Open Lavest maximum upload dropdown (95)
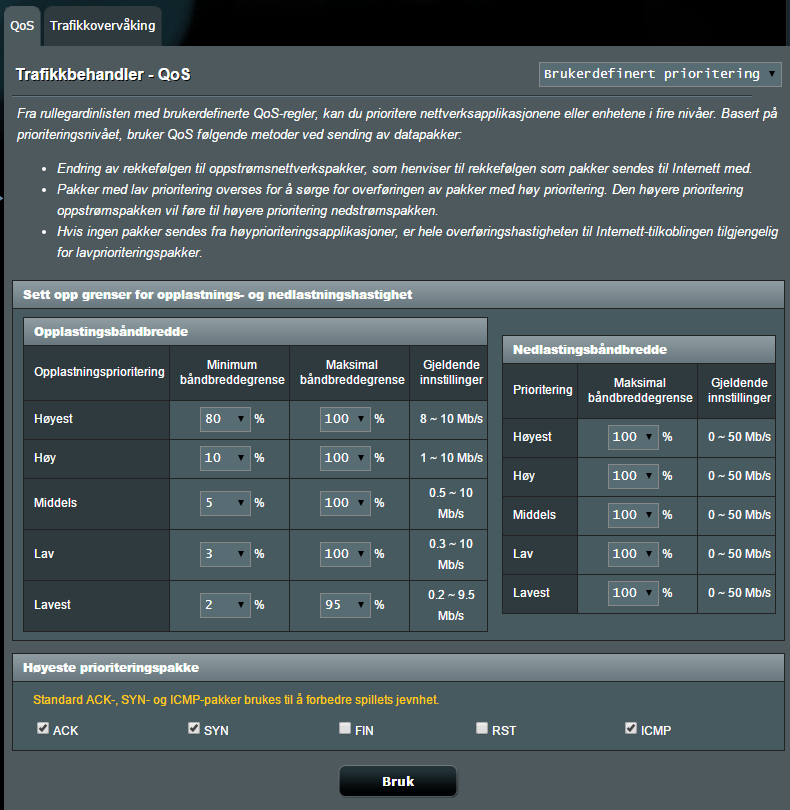 click(x=345, y=605)
